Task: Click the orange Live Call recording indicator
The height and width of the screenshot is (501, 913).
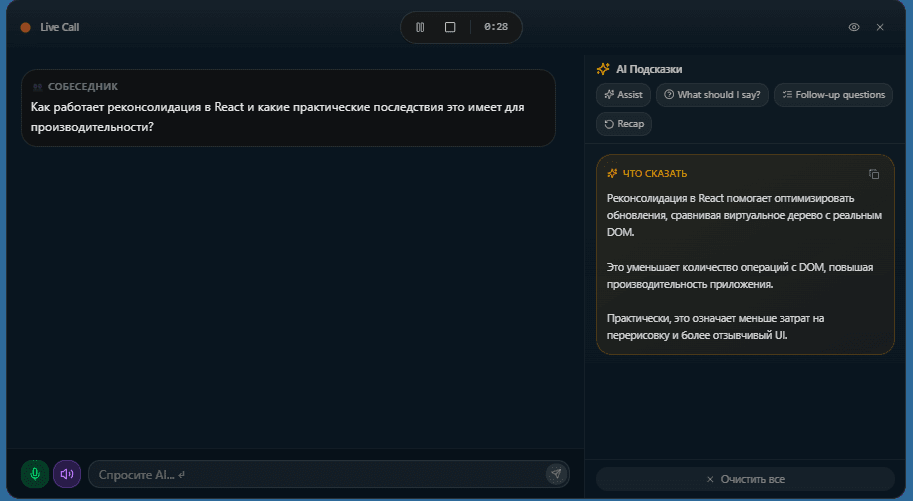Action: coord(25,27)
